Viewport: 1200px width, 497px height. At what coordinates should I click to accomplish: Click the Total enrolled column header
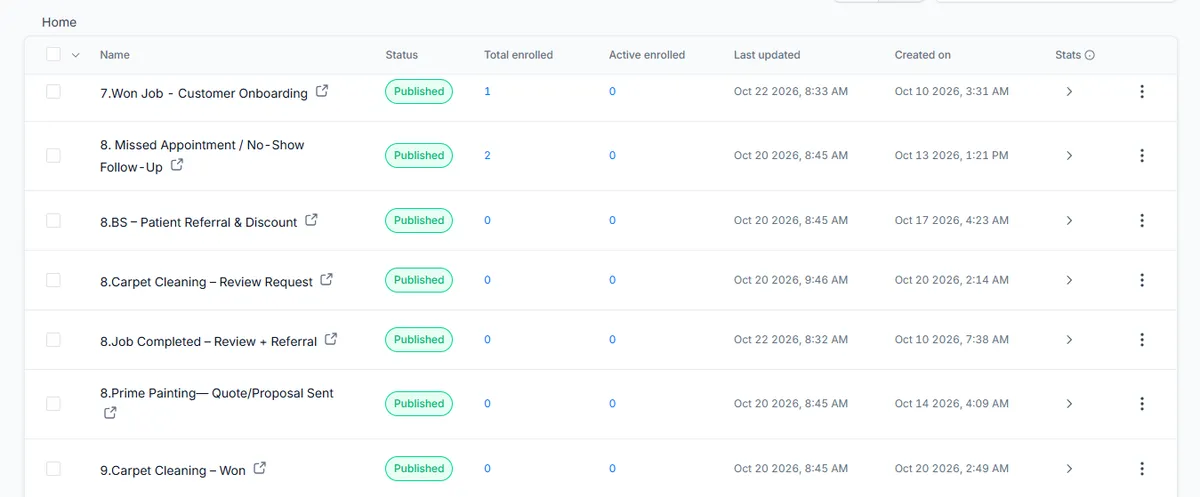[518, 55]
